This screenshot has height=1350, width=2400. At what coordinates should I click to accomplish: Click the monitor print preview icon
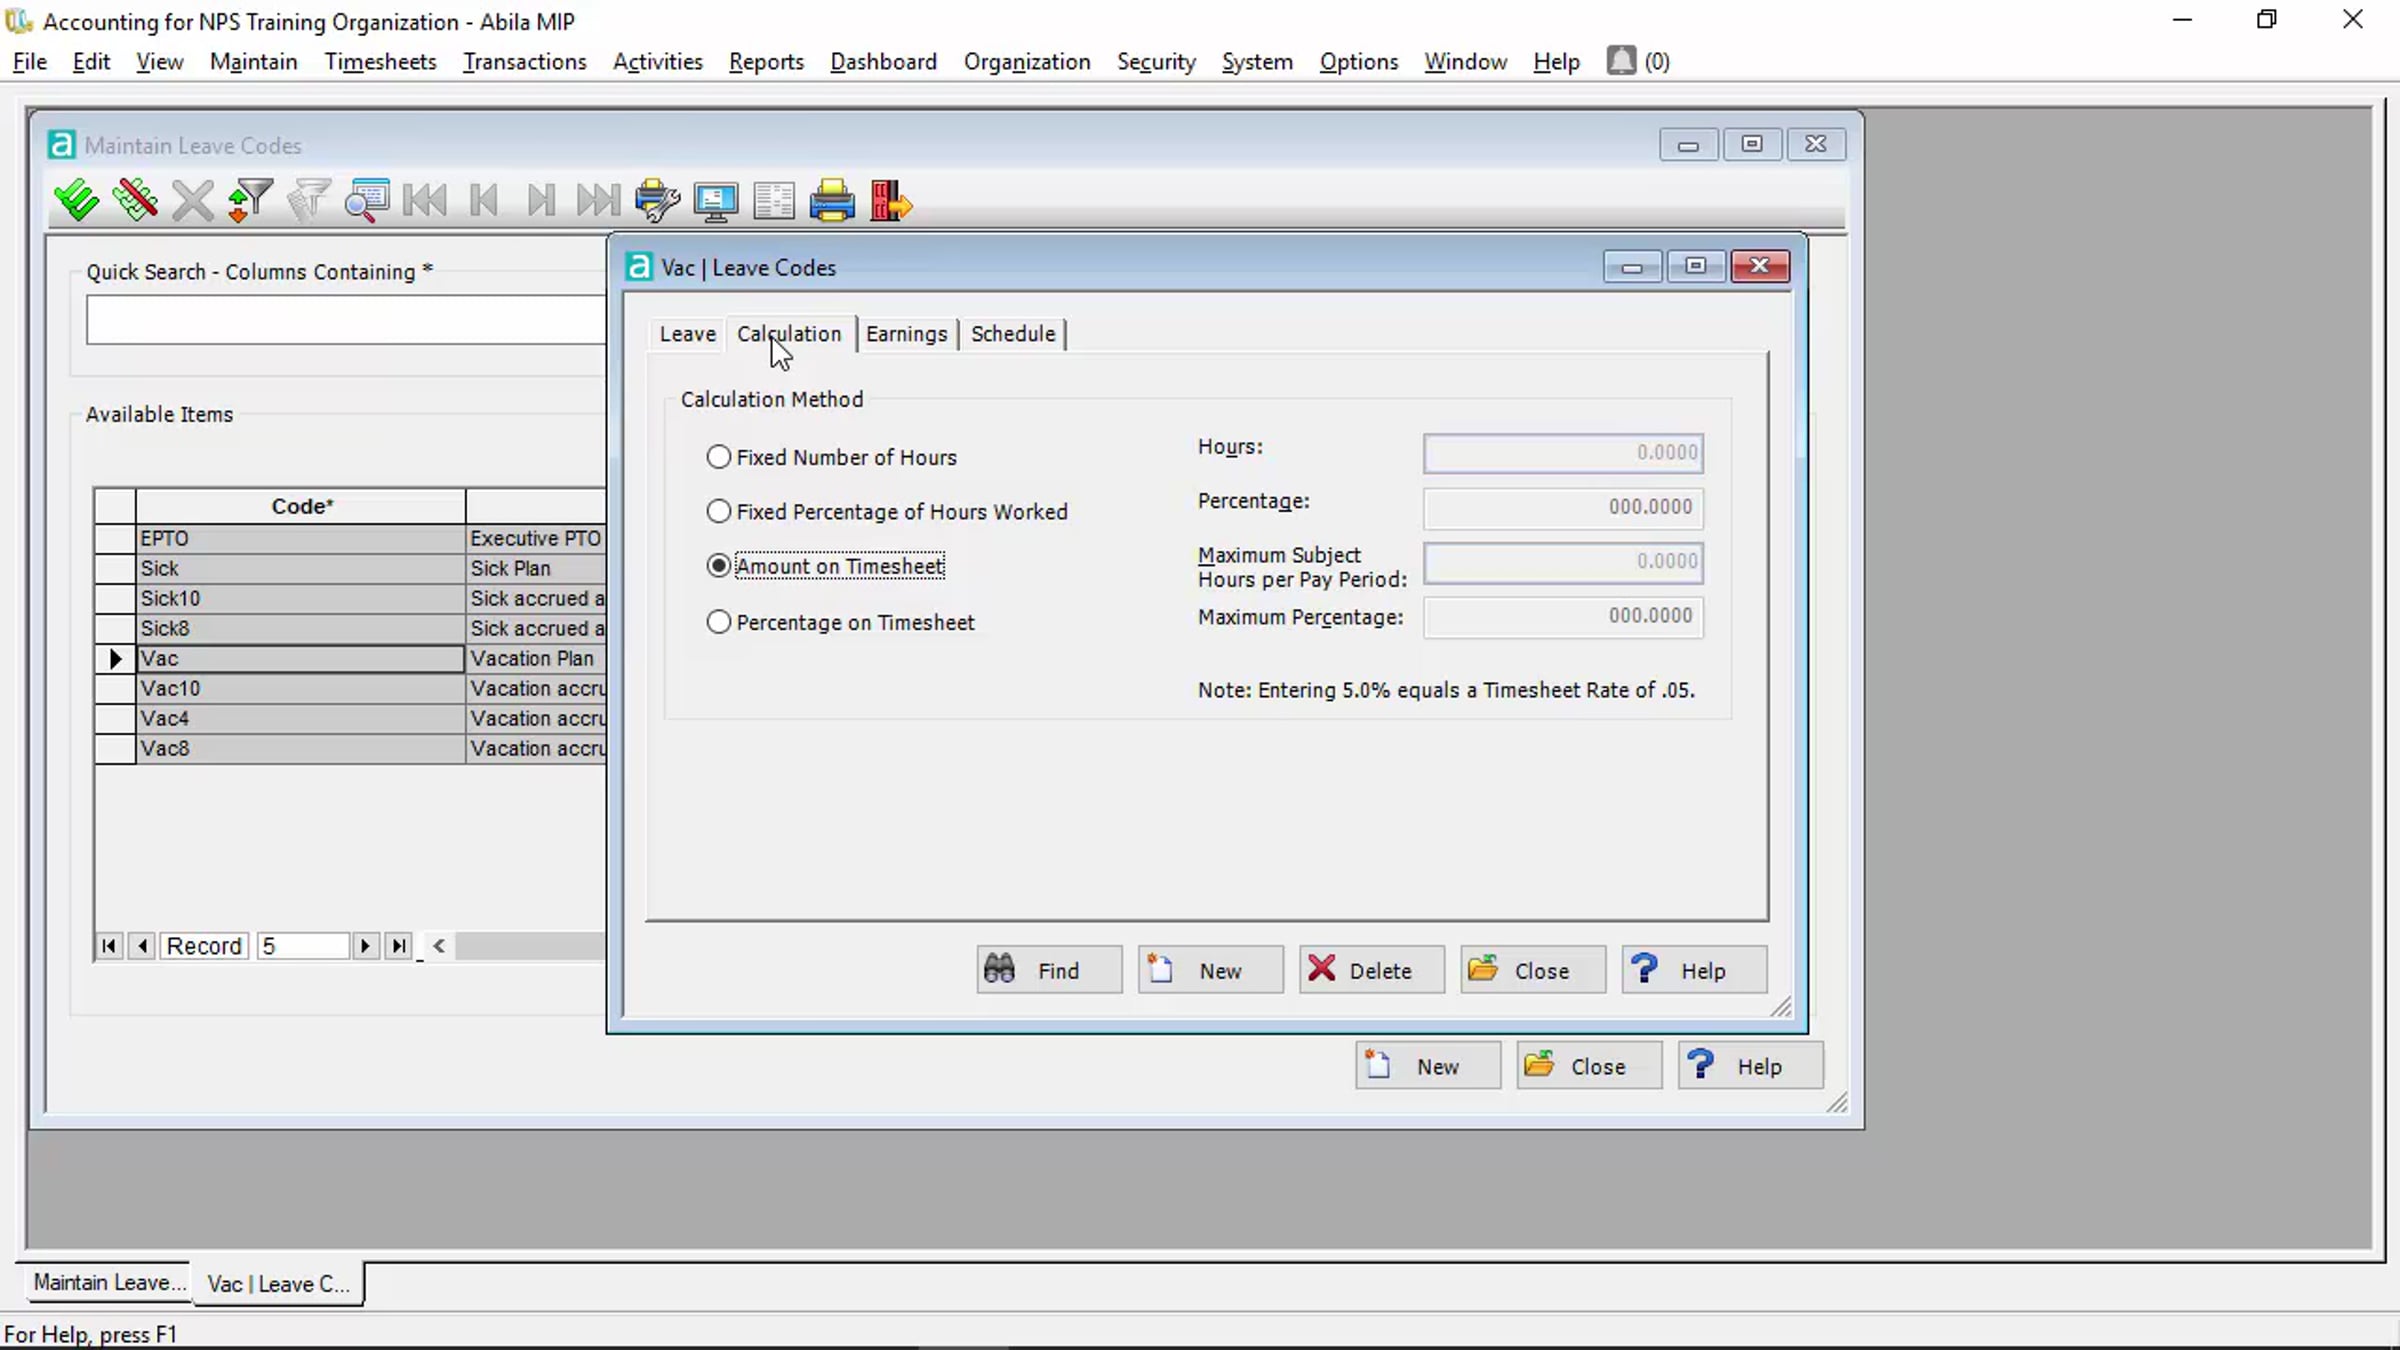pyautogui.click(x=716, y=201)
